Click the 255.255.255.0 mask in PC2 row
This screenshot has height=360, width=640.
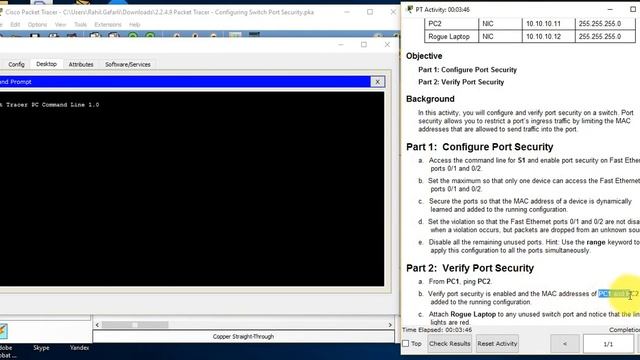[605, 24]
